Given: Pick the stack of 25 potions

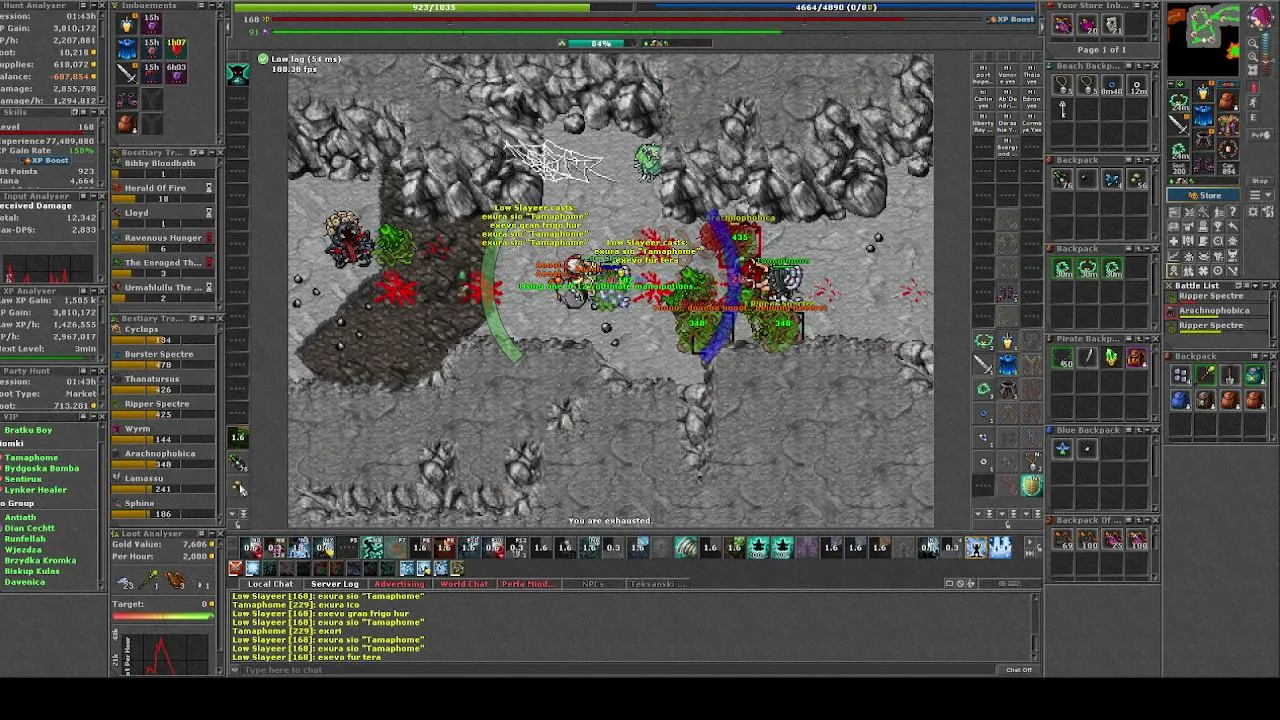Looking at the screenshot, I should tap(1112, 540).
